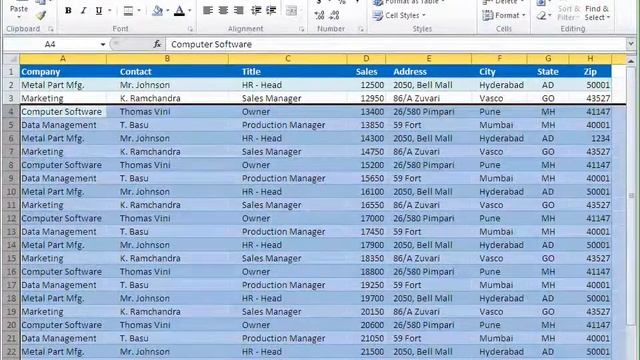This screenshot has height=360, width=640.
Task: Select column D header
Action: (366, 59)
